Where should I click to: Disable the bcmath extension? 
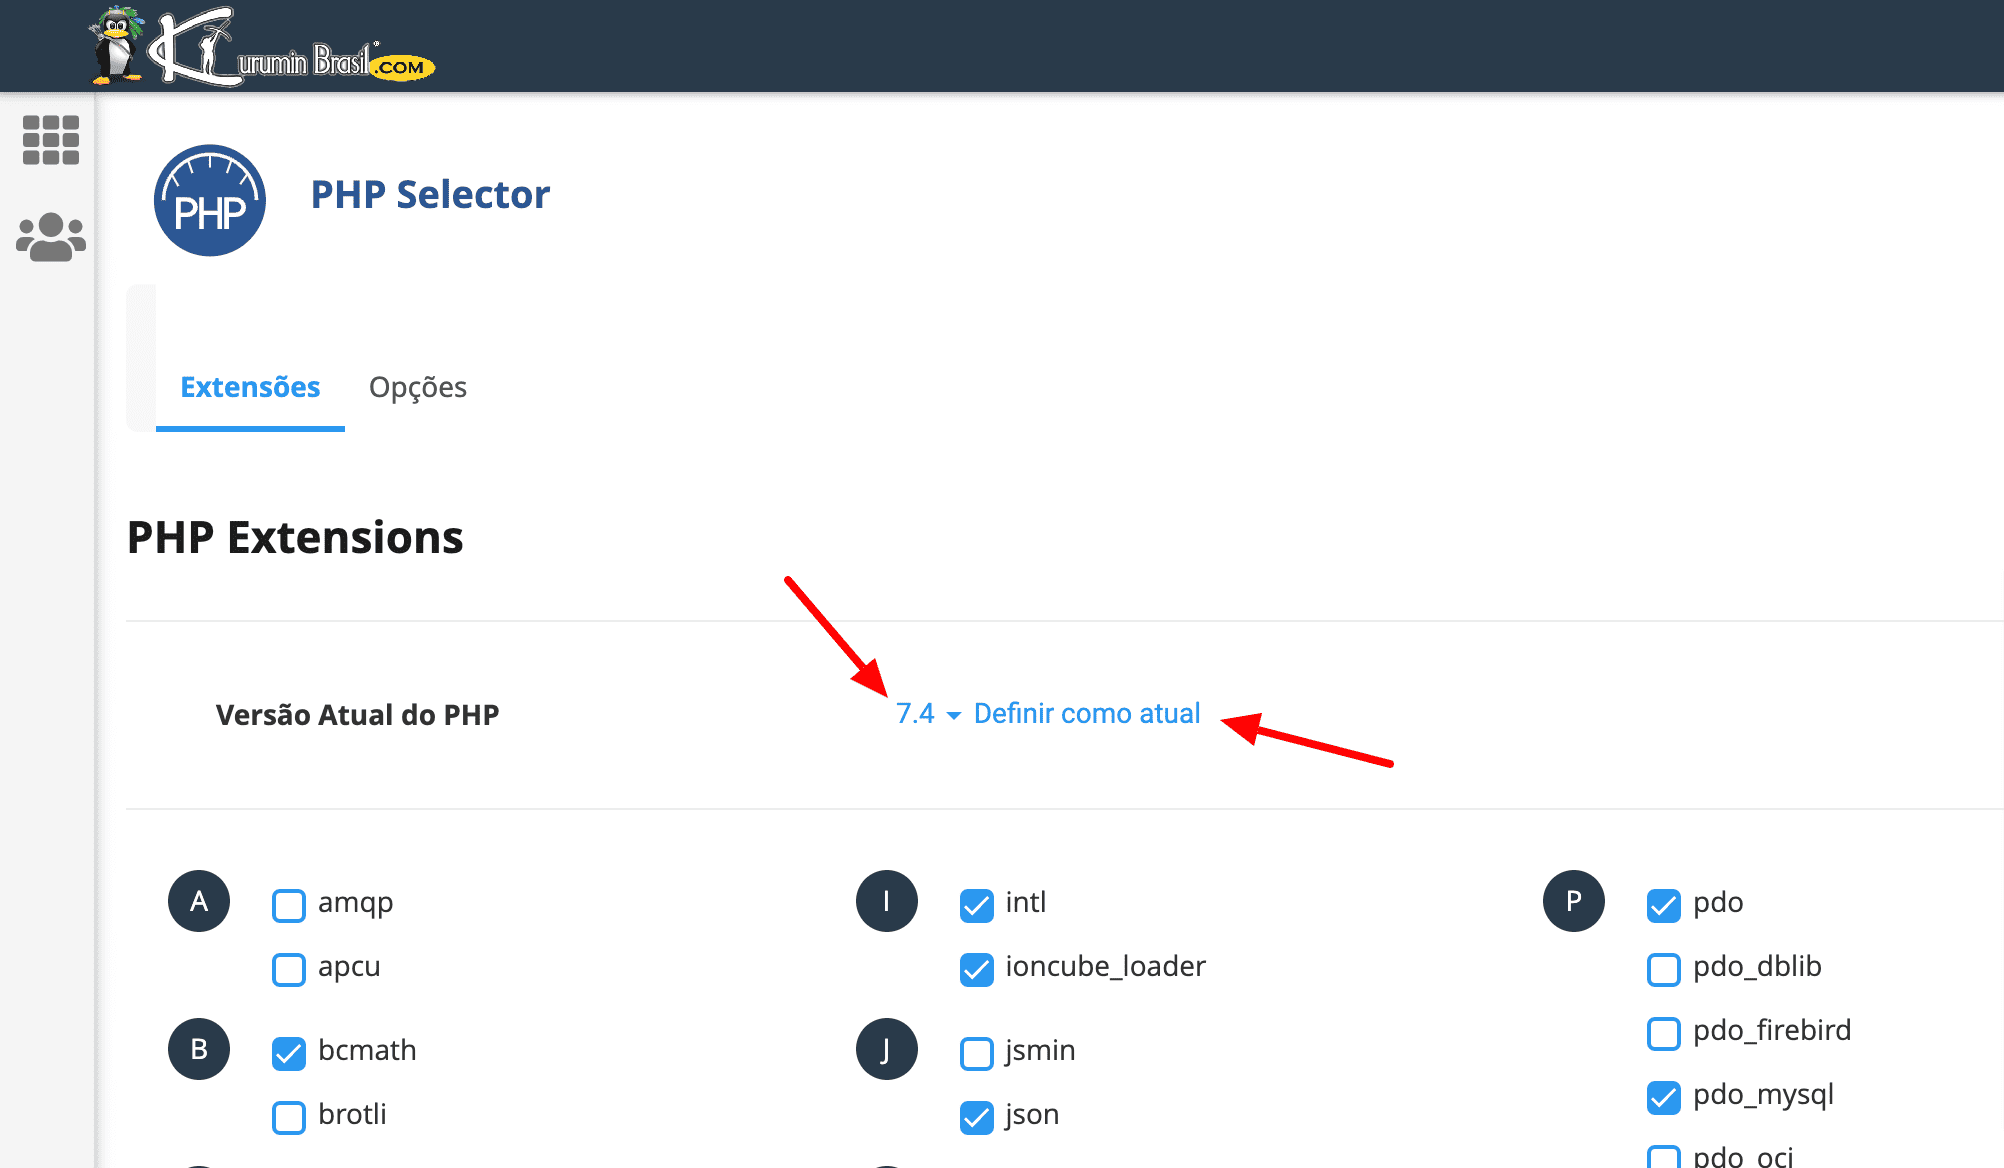pos(289,1053)
